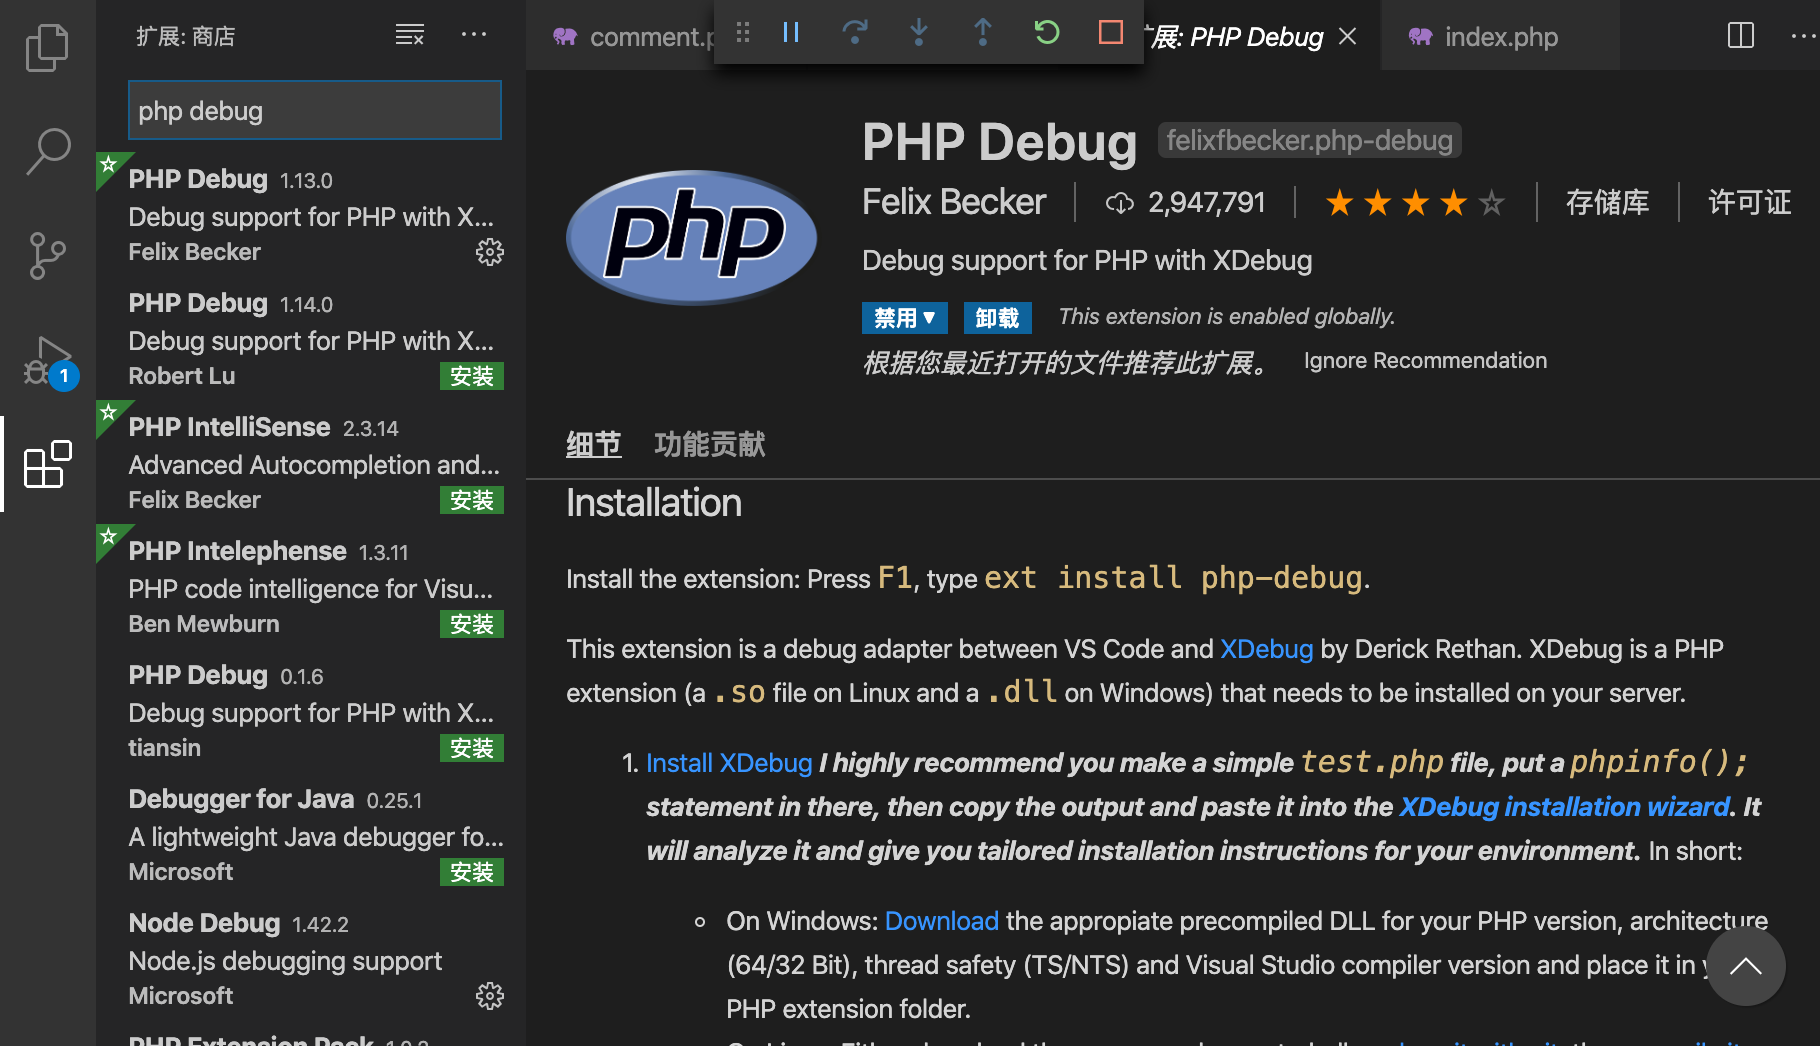Click the install count cloud icon
Screen dimensions: 1820x1046
[1120, 203]
